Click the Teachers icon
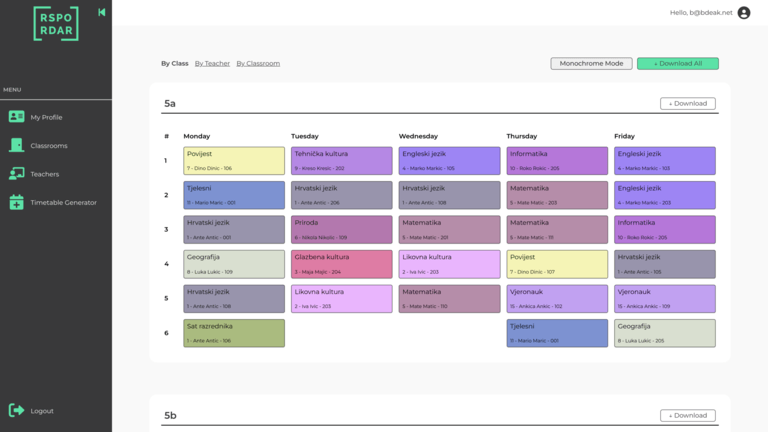768x432 pixels. (x=16, y=173)
